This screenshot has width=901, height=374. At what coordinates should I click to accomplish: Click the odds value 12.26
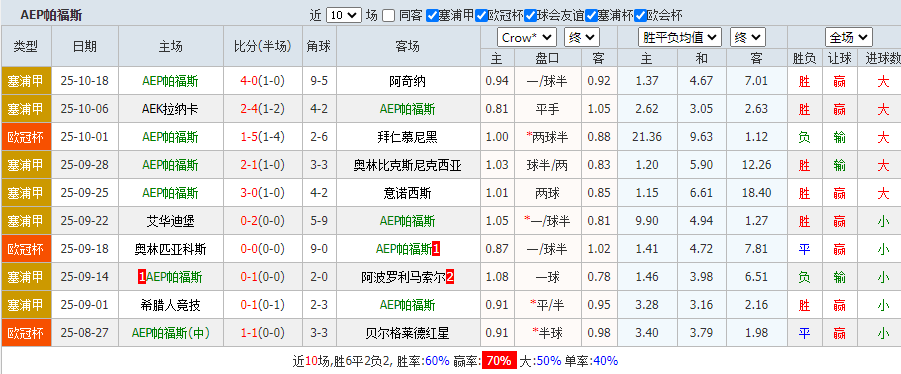pyautogui.click(x=756, y=165)
